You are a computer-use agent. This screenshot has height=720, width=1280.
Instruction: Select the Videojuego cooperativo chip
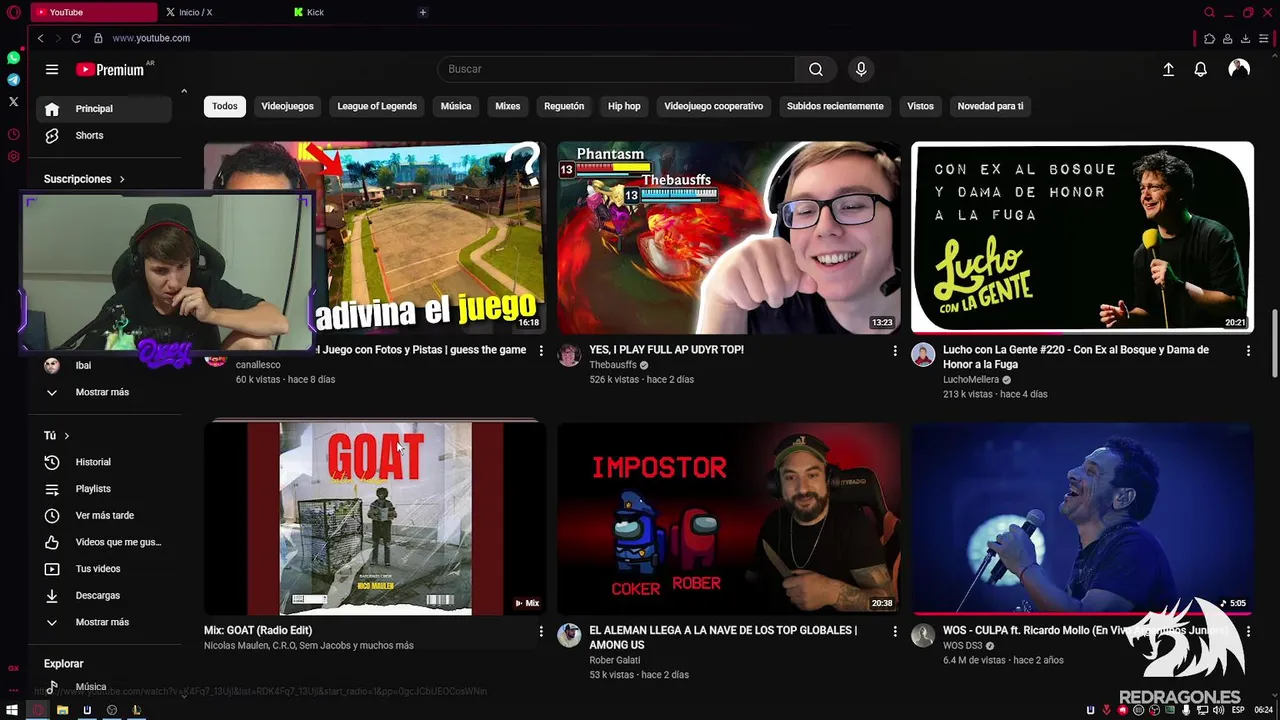click(x=714, y=106)
